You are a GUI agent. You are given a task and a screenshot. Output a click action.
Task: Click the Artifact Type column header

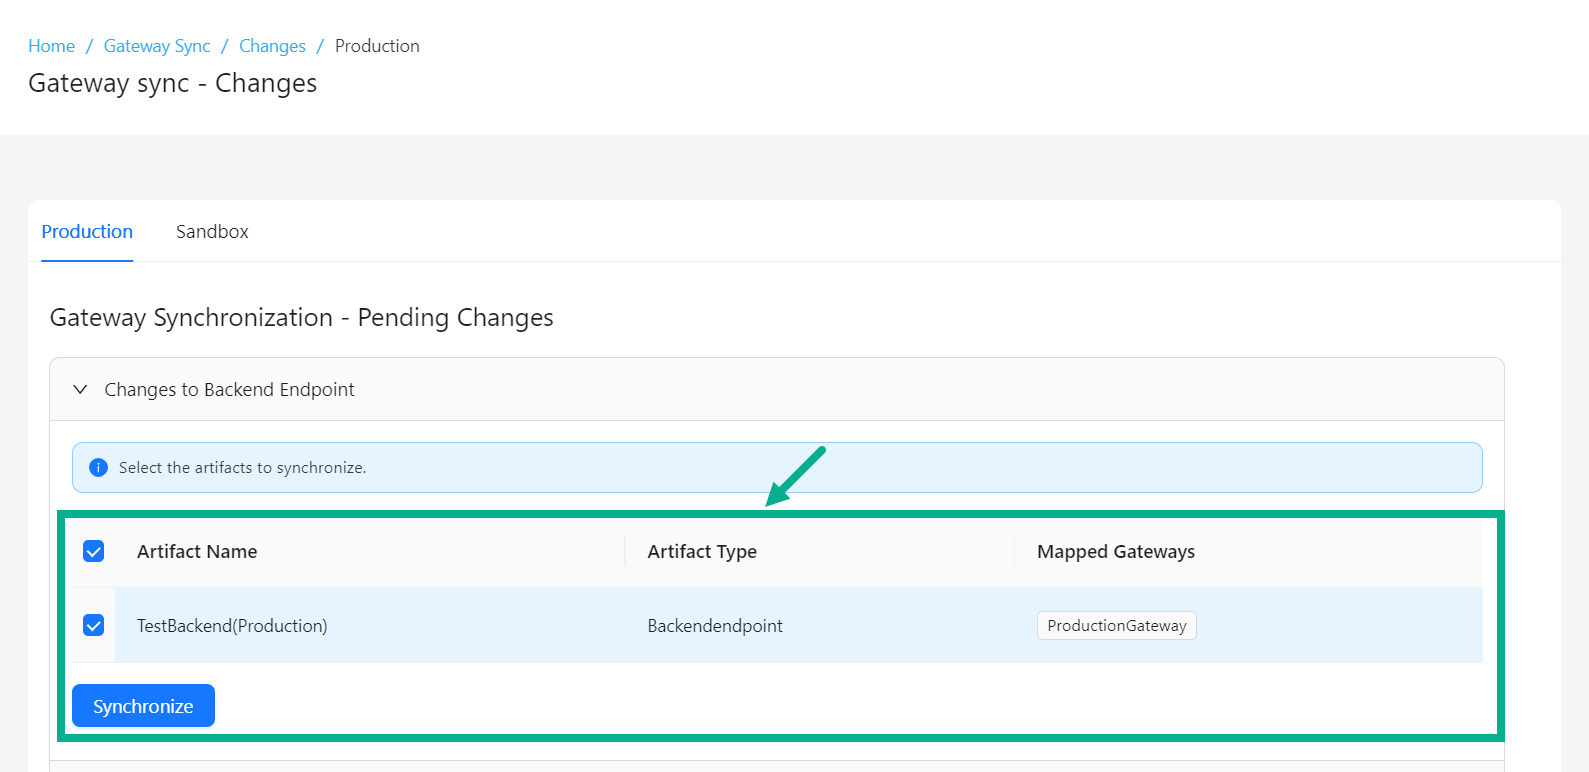tap(702, 552)
